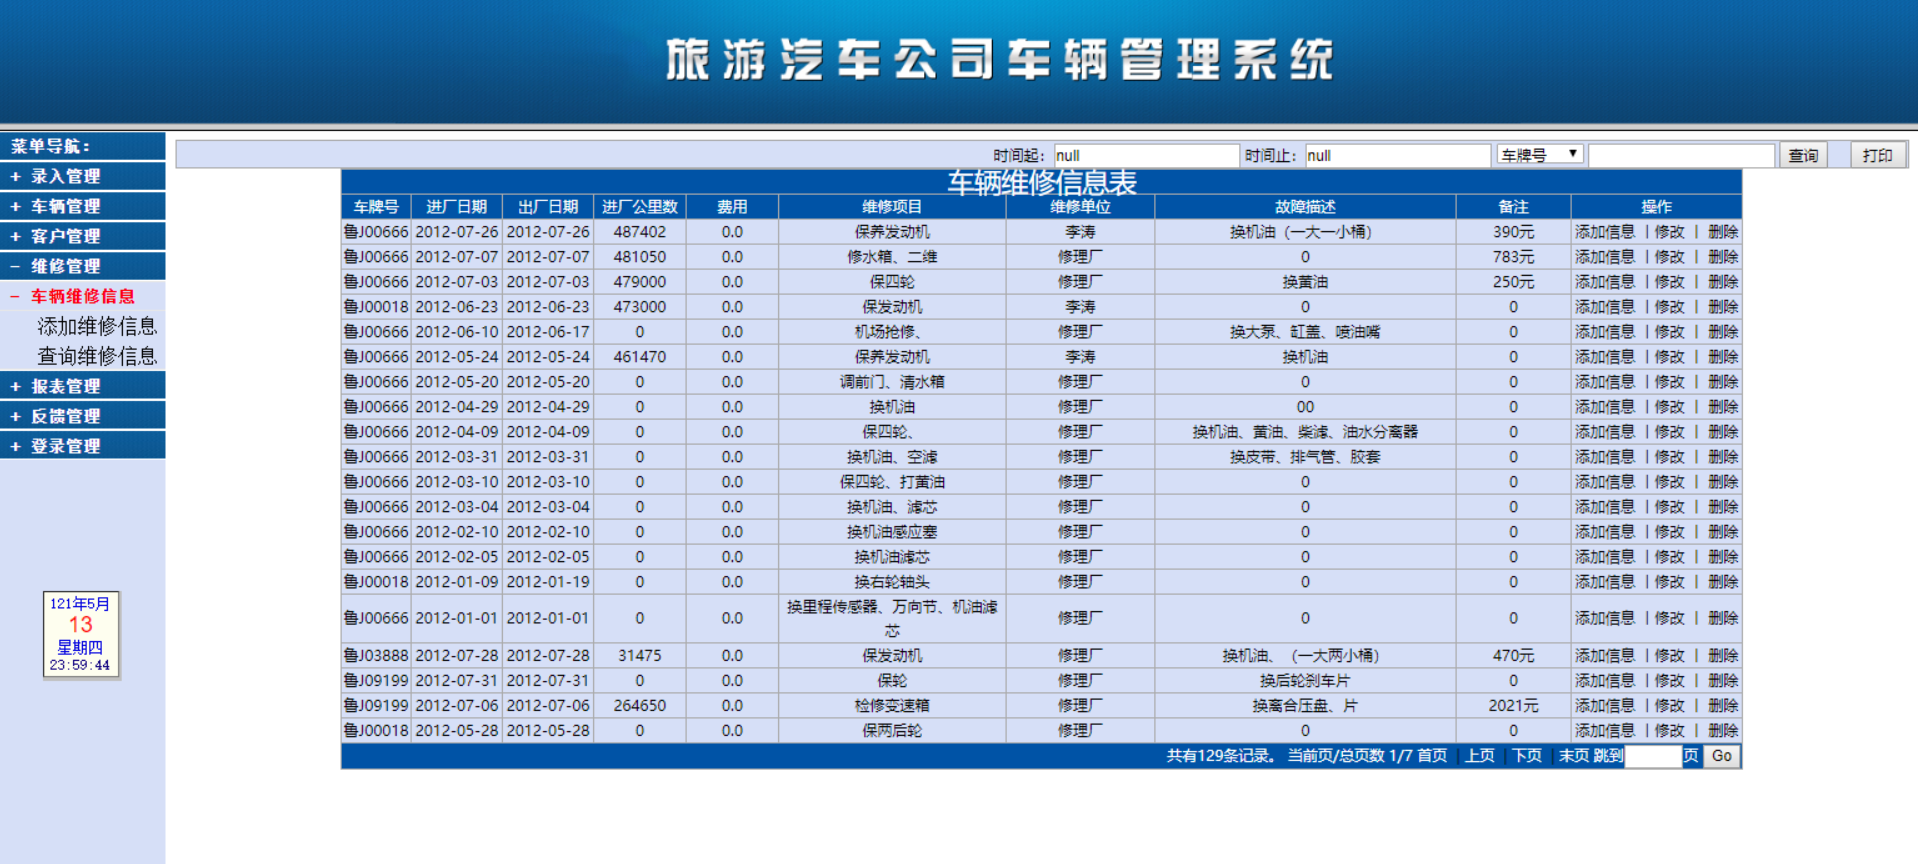The image size is (1918, 864).
Task: Open the 车牌号 search type dropdown
Action: coord(1540,155)
